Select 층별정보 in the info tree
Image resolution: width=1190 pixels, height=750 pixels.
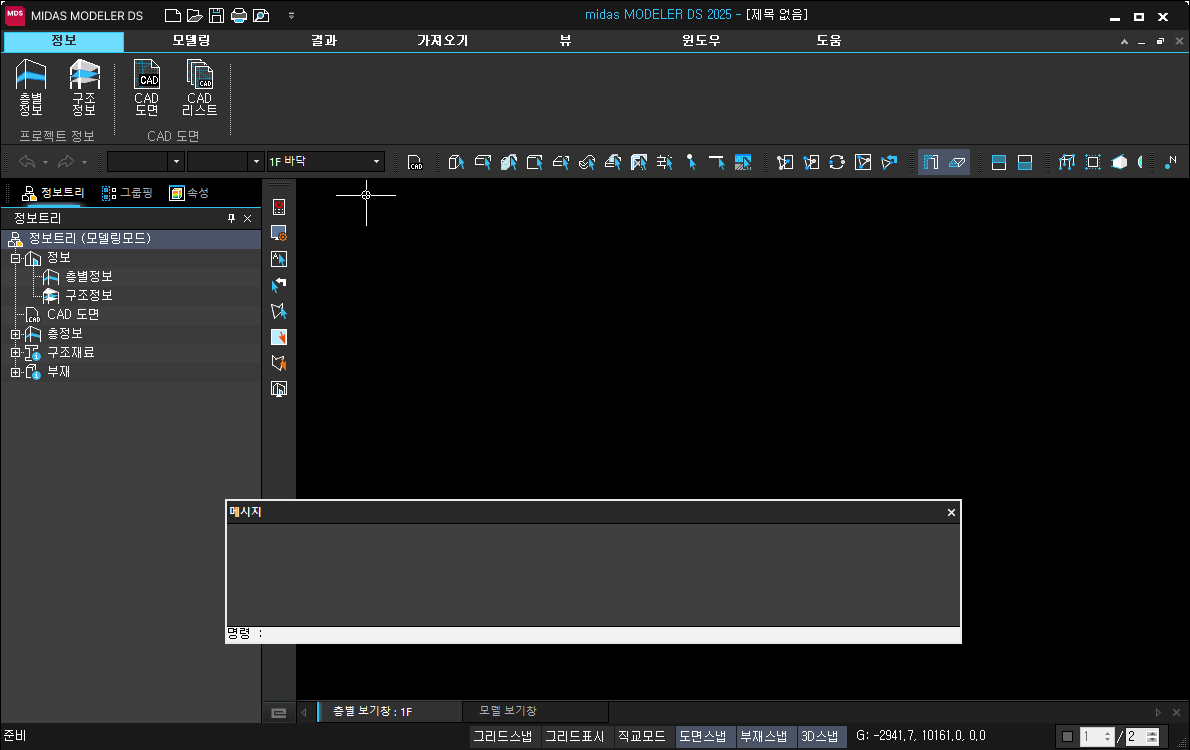[x=89, y=277]
